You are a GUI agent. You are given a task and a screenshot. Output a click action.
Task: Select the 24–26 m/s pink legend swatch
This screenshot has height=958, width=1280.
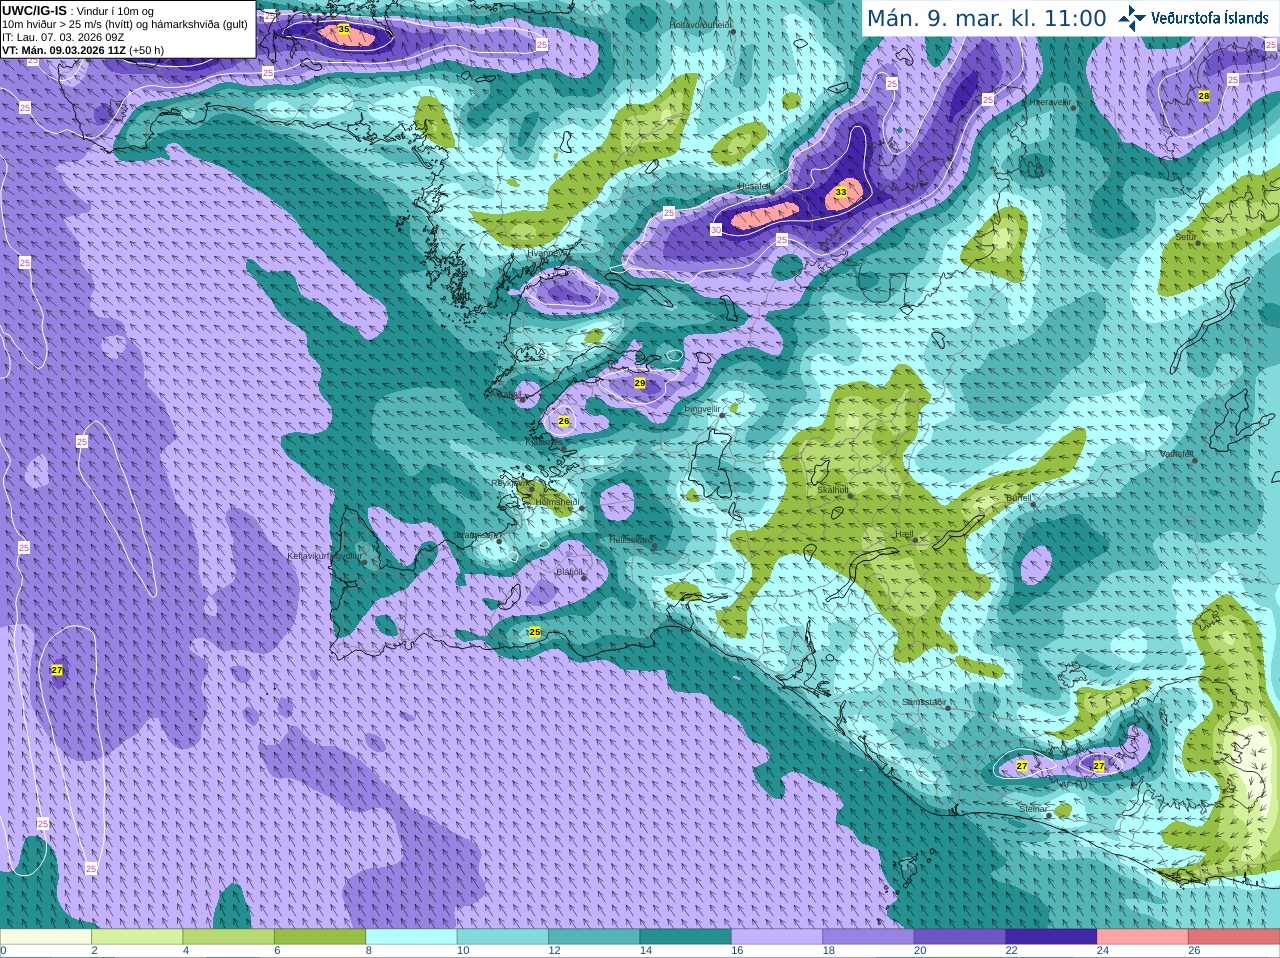pos(1143,937)
